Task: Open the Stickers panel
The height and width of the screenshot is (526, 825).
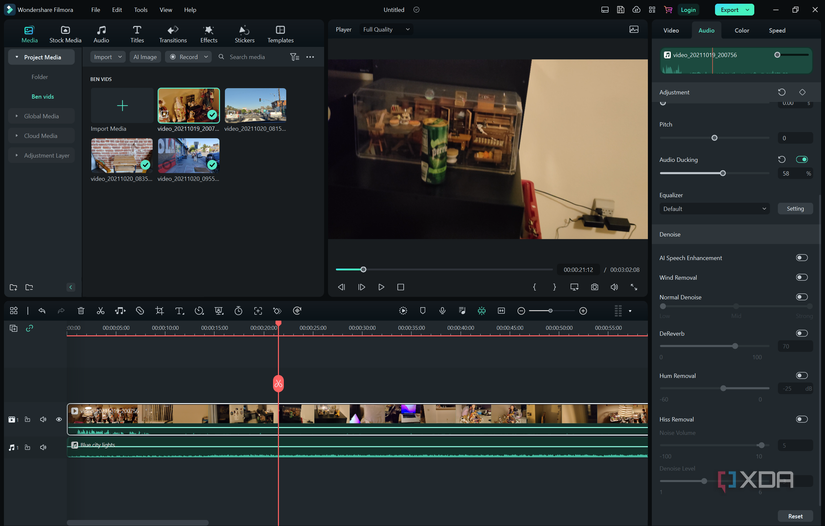Action: click(x=244, y=34)
